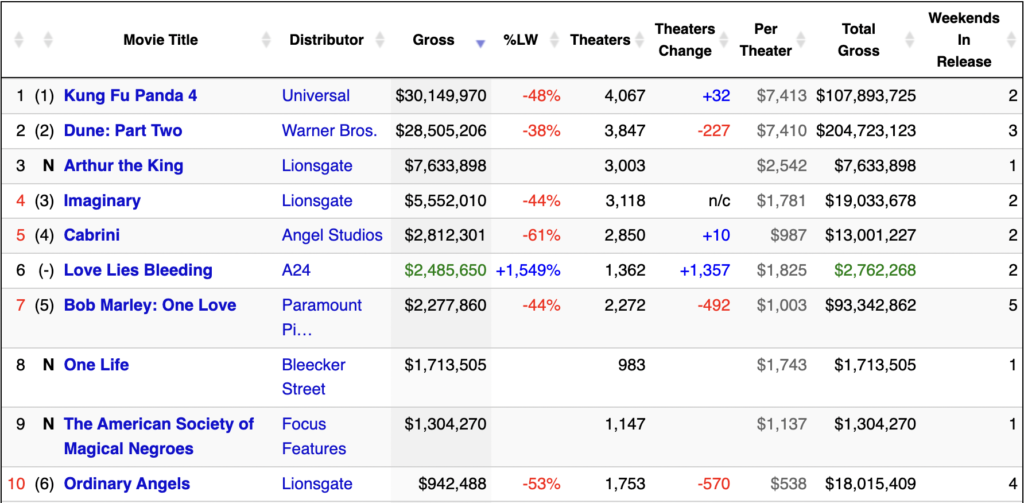
Task: Select the $1,713,505 gross in One Life row
Action: pos(445,365)
